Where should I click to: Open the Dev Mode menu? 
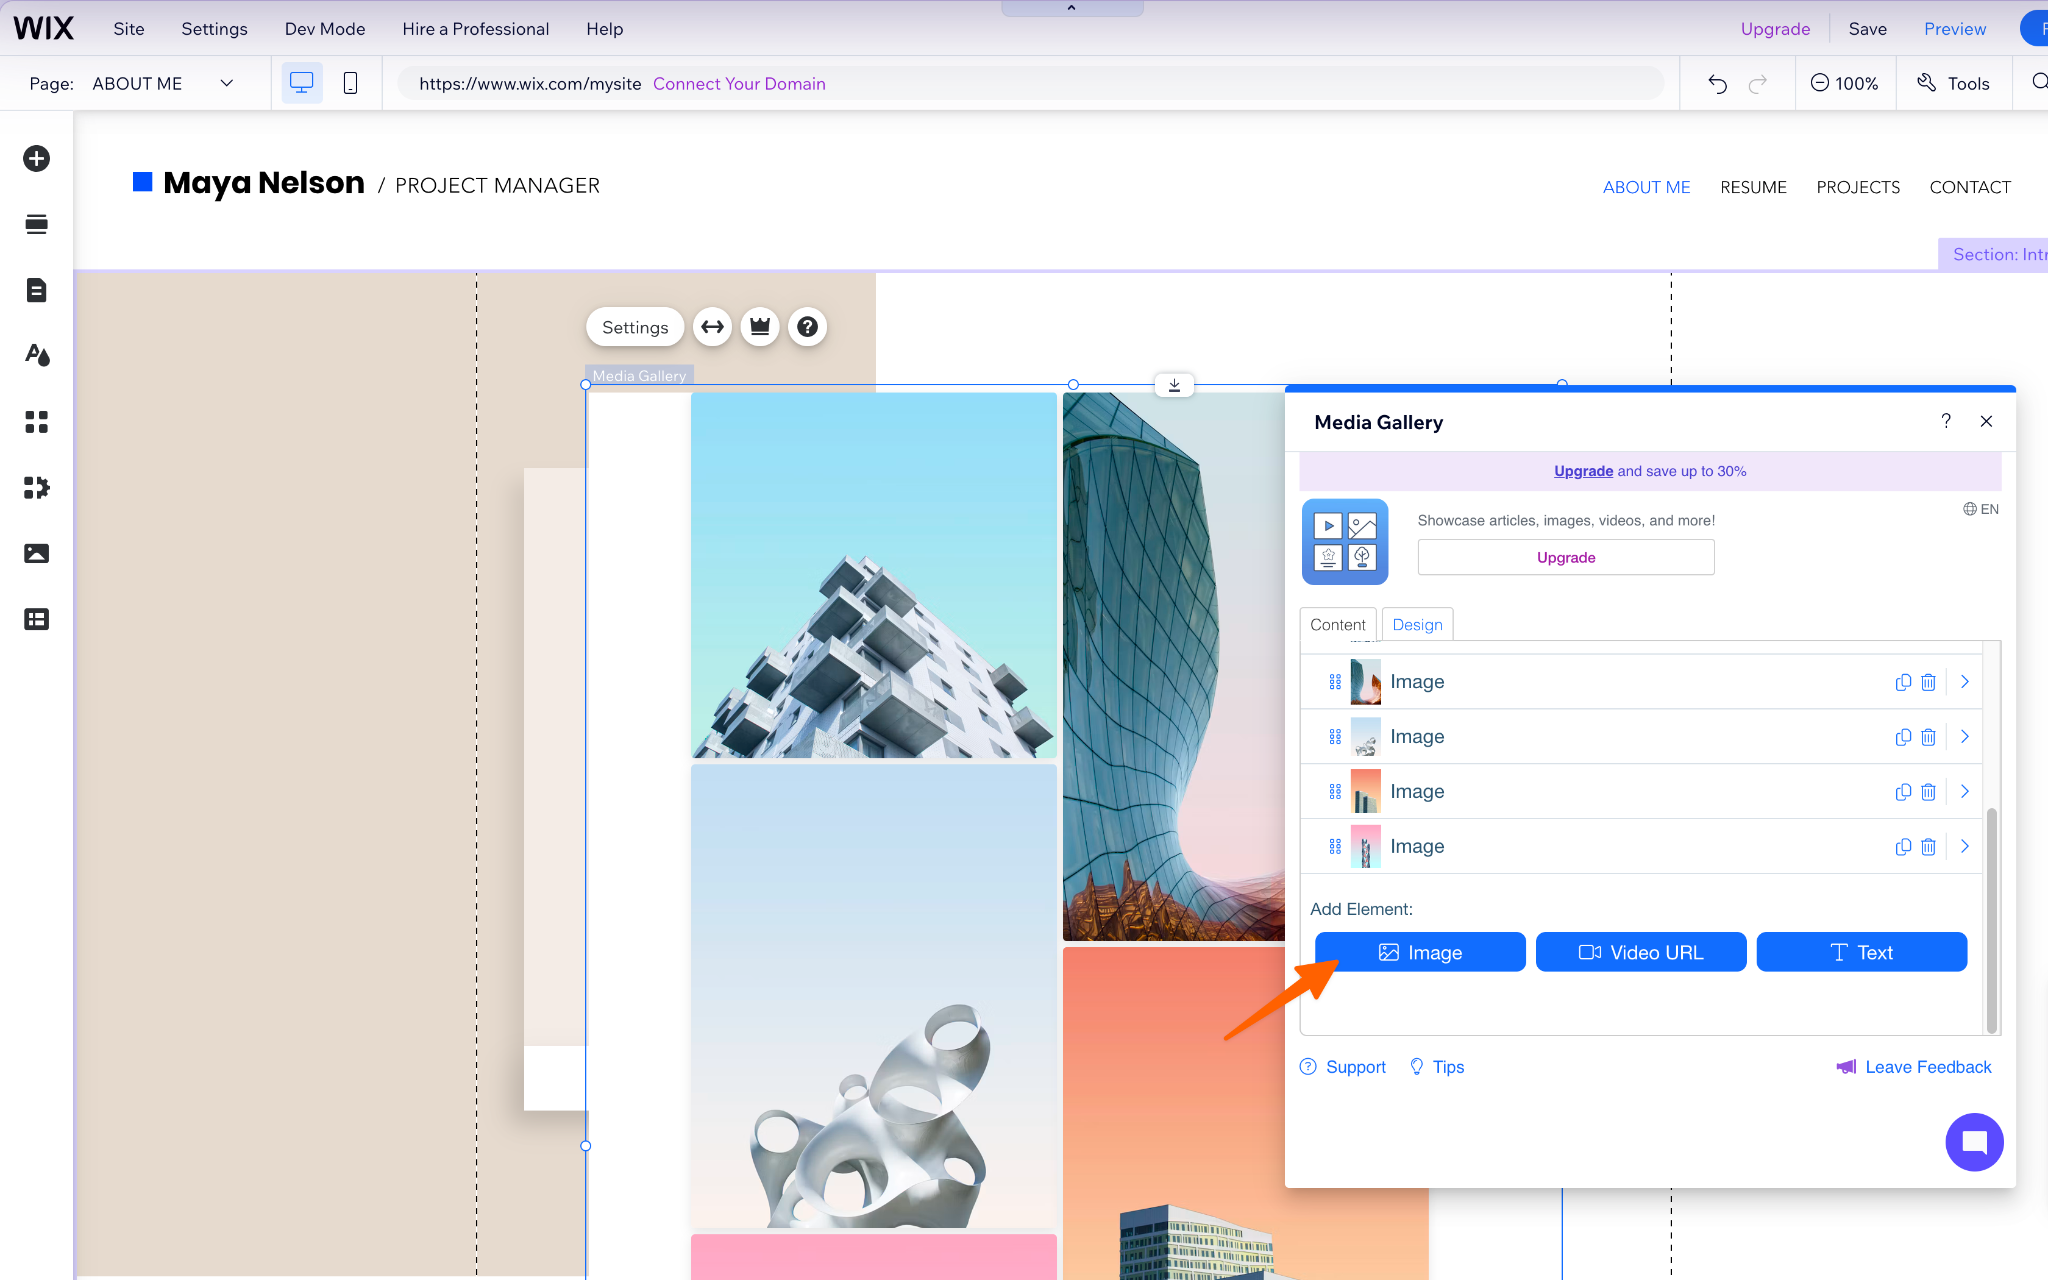coord(325,29)
